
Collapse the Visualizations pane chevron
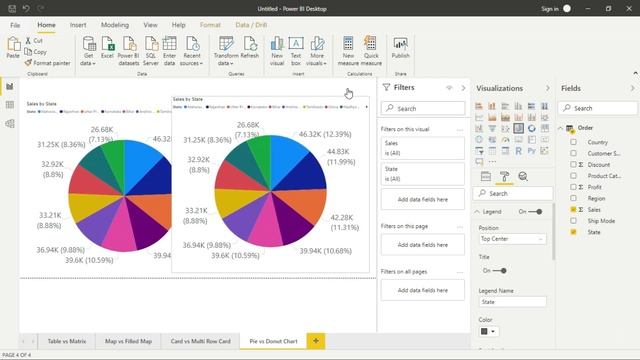[x=547, y=88]
